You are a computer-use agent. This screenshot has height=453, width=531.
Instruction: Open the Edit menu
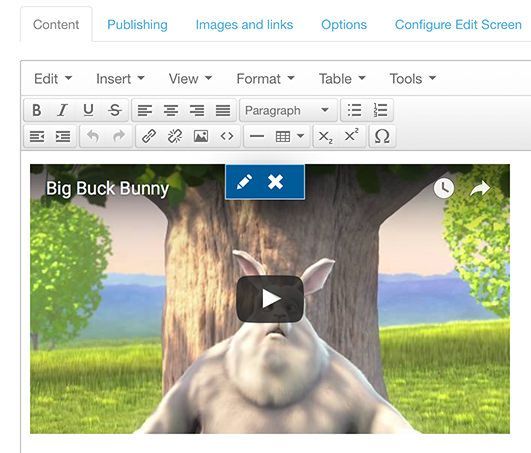tap(53, 79)
